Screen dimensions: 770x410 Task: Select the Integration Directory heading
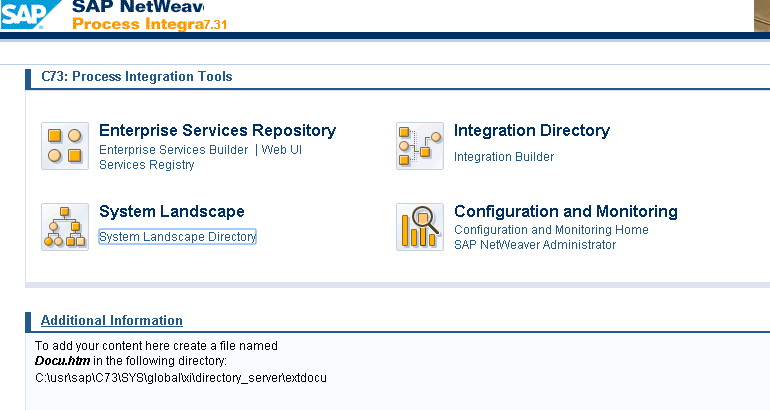pos(531,131)
